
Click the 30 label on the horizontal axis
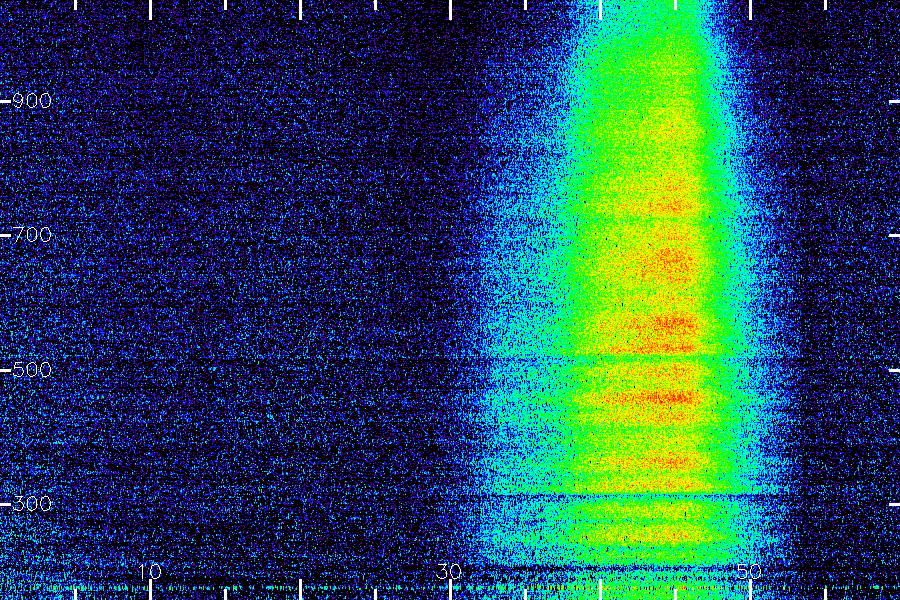click(449, 571)
